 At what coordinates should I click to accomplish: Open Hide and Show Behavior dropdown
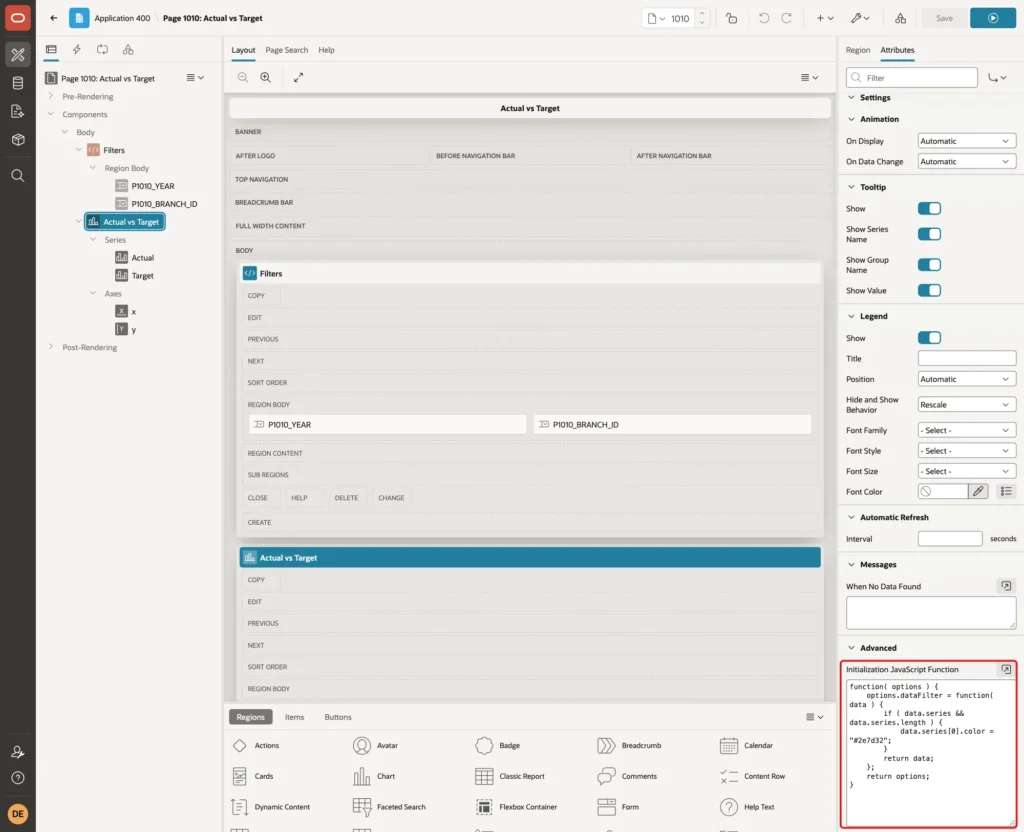(967, 404)
